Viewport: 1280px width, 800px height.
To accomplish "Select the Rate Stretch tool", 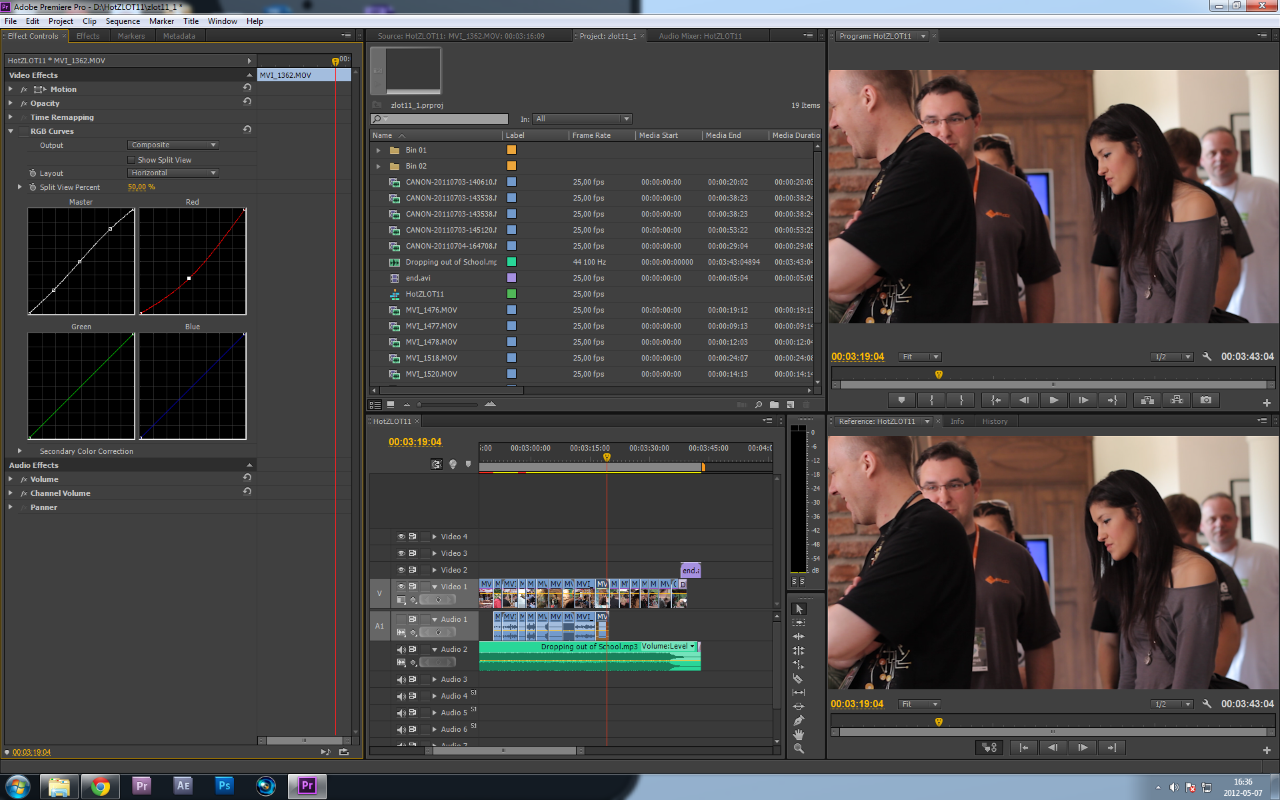I will point(798,665).
